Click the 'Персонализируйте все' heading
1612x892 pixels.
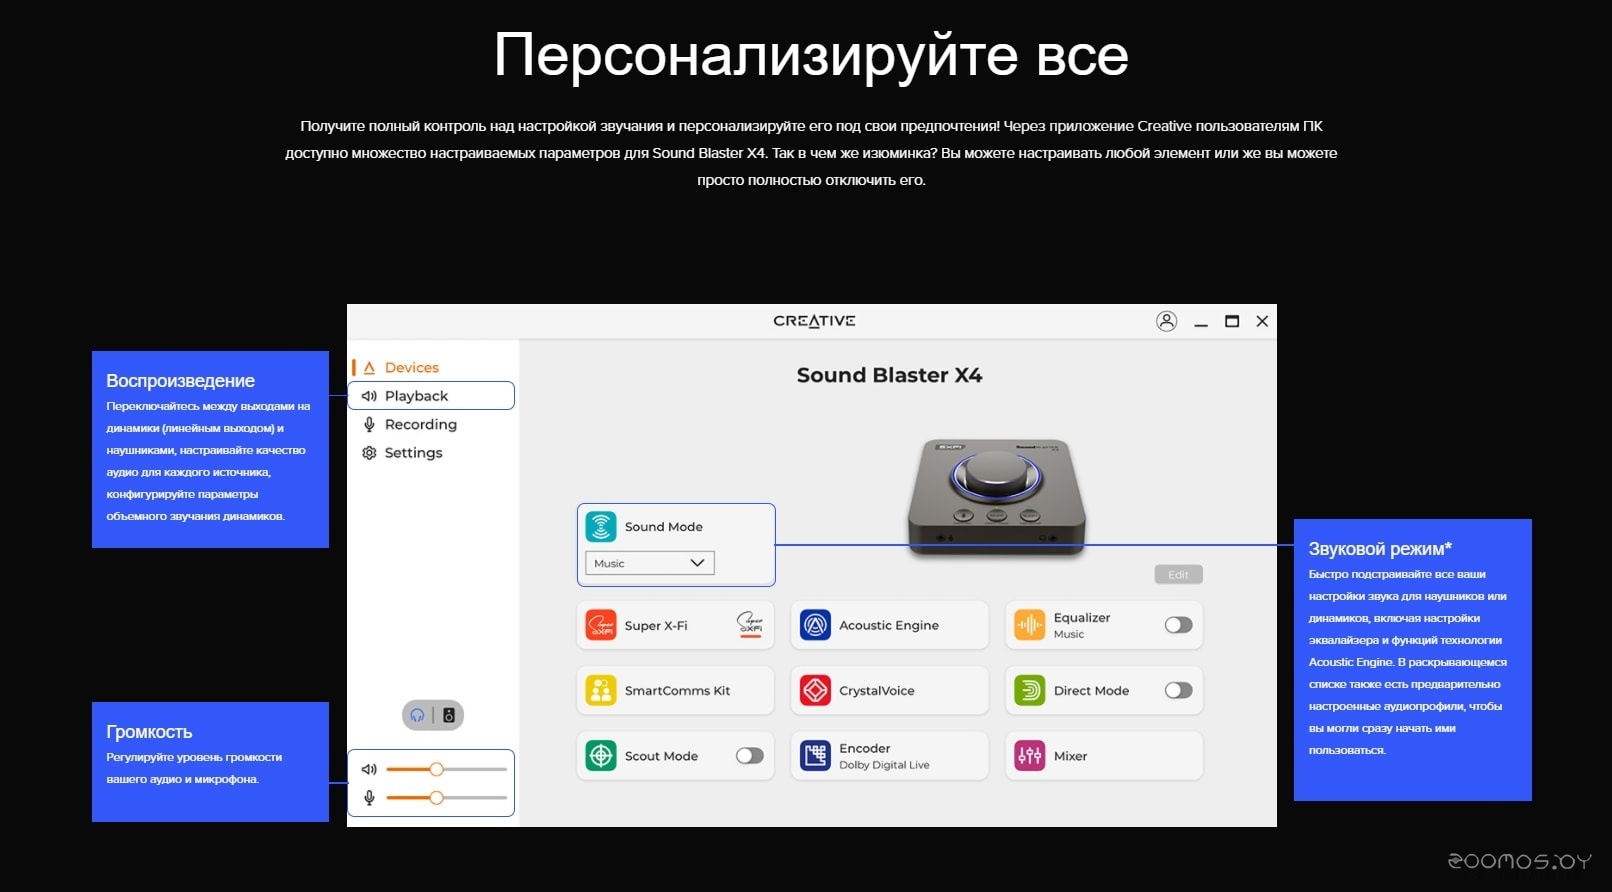click(811, 54)
